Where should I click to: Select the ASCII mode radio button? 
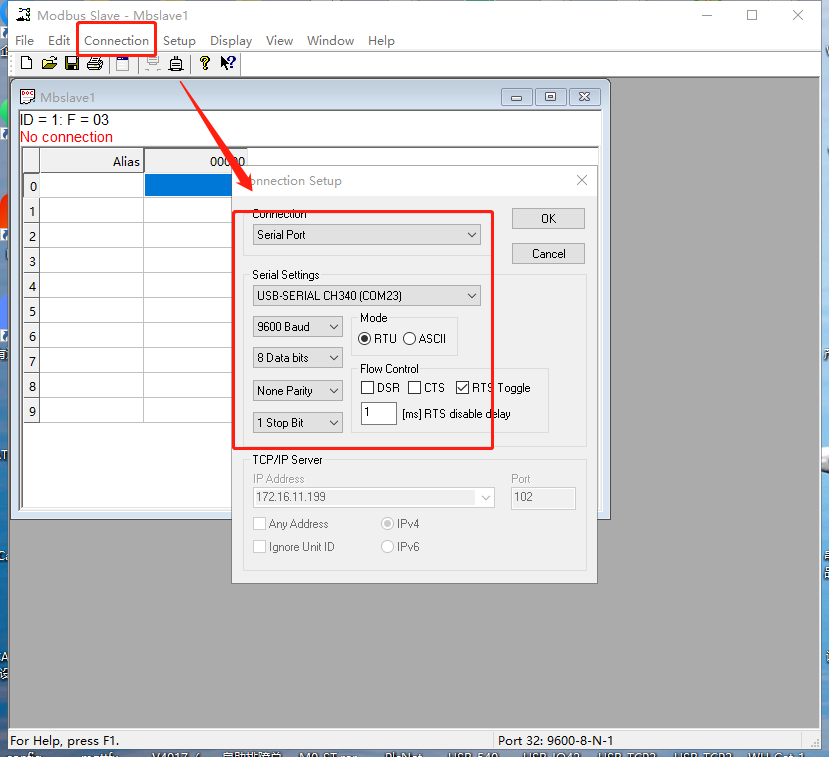point(410,339)
